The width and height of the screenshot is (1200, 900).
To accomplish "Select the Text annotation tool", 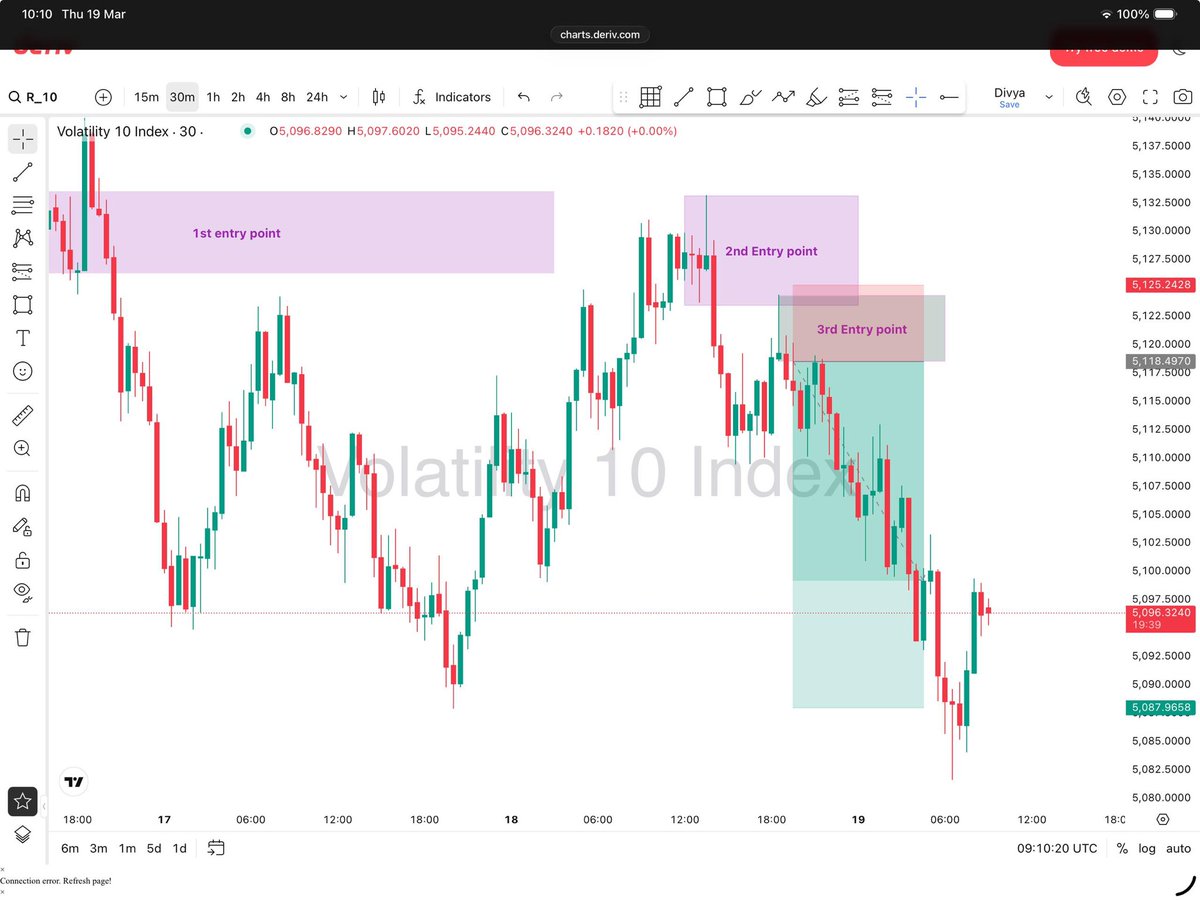I will coord(22,338).
